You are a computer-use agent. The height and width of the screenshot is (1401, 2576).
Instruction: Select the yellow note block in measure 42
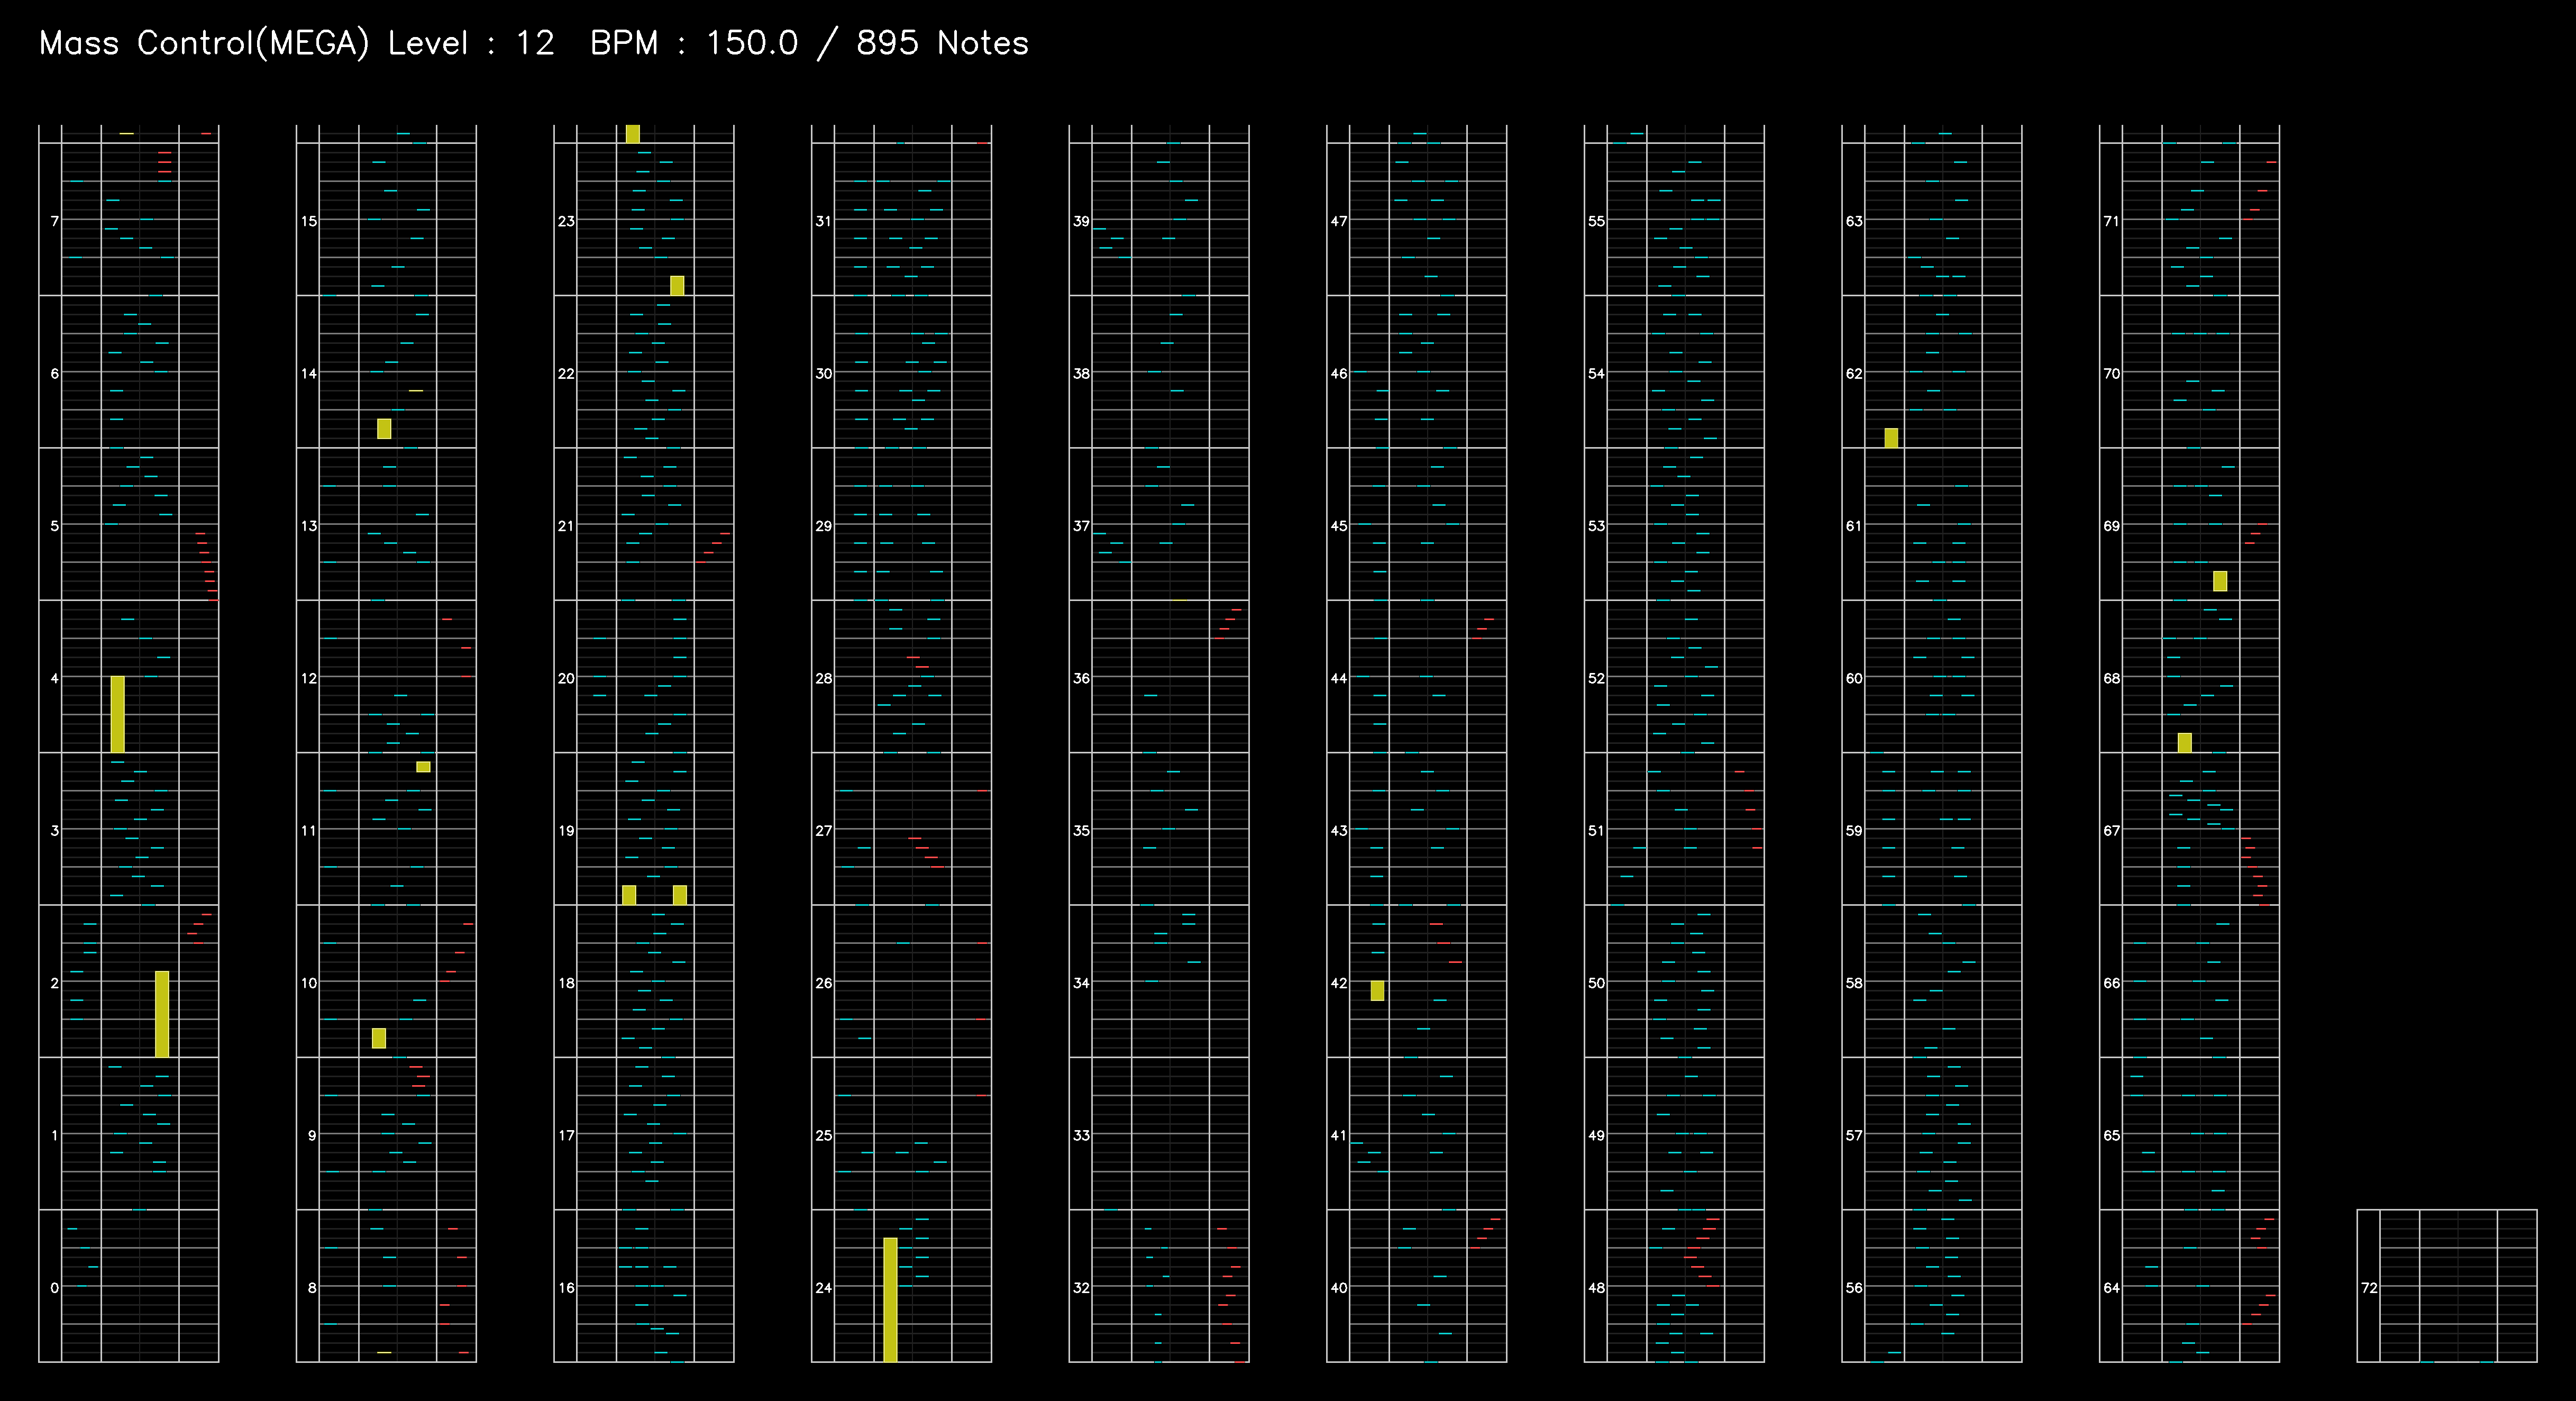[1377, 990]
